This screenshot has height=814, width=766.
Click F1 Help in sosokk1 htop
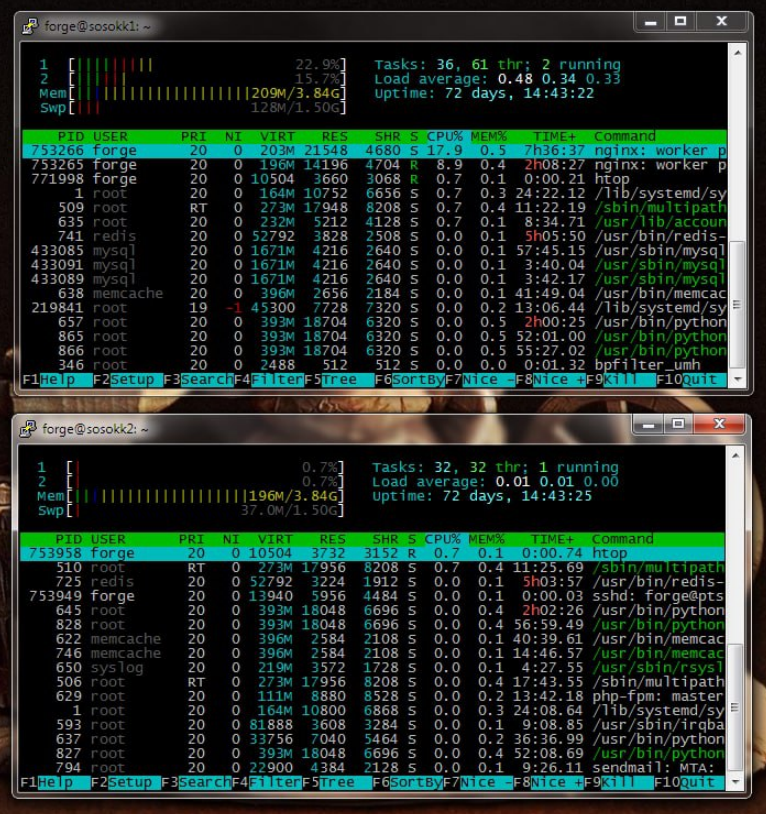tap(57, 379)
